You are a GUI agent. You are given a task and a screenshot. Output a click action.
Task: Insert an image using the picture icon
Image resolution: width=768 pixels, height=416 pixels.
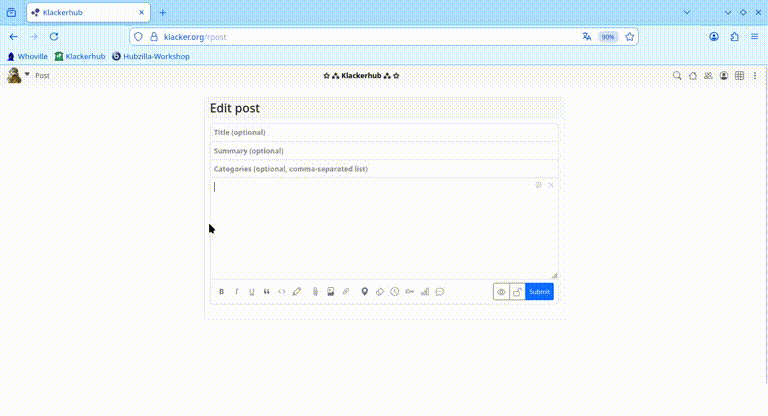pyautogui.click(x=330, y=292)
